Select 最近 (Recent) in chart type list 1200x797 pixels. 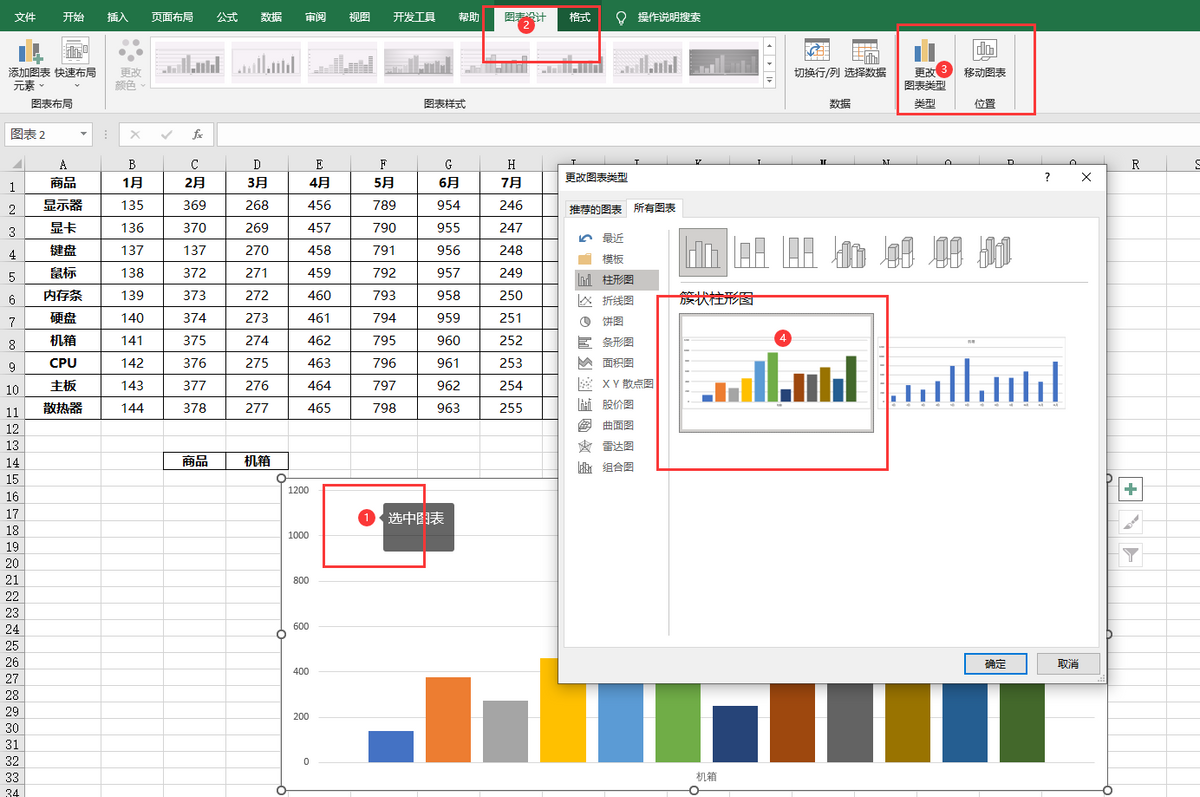(615, 238)
